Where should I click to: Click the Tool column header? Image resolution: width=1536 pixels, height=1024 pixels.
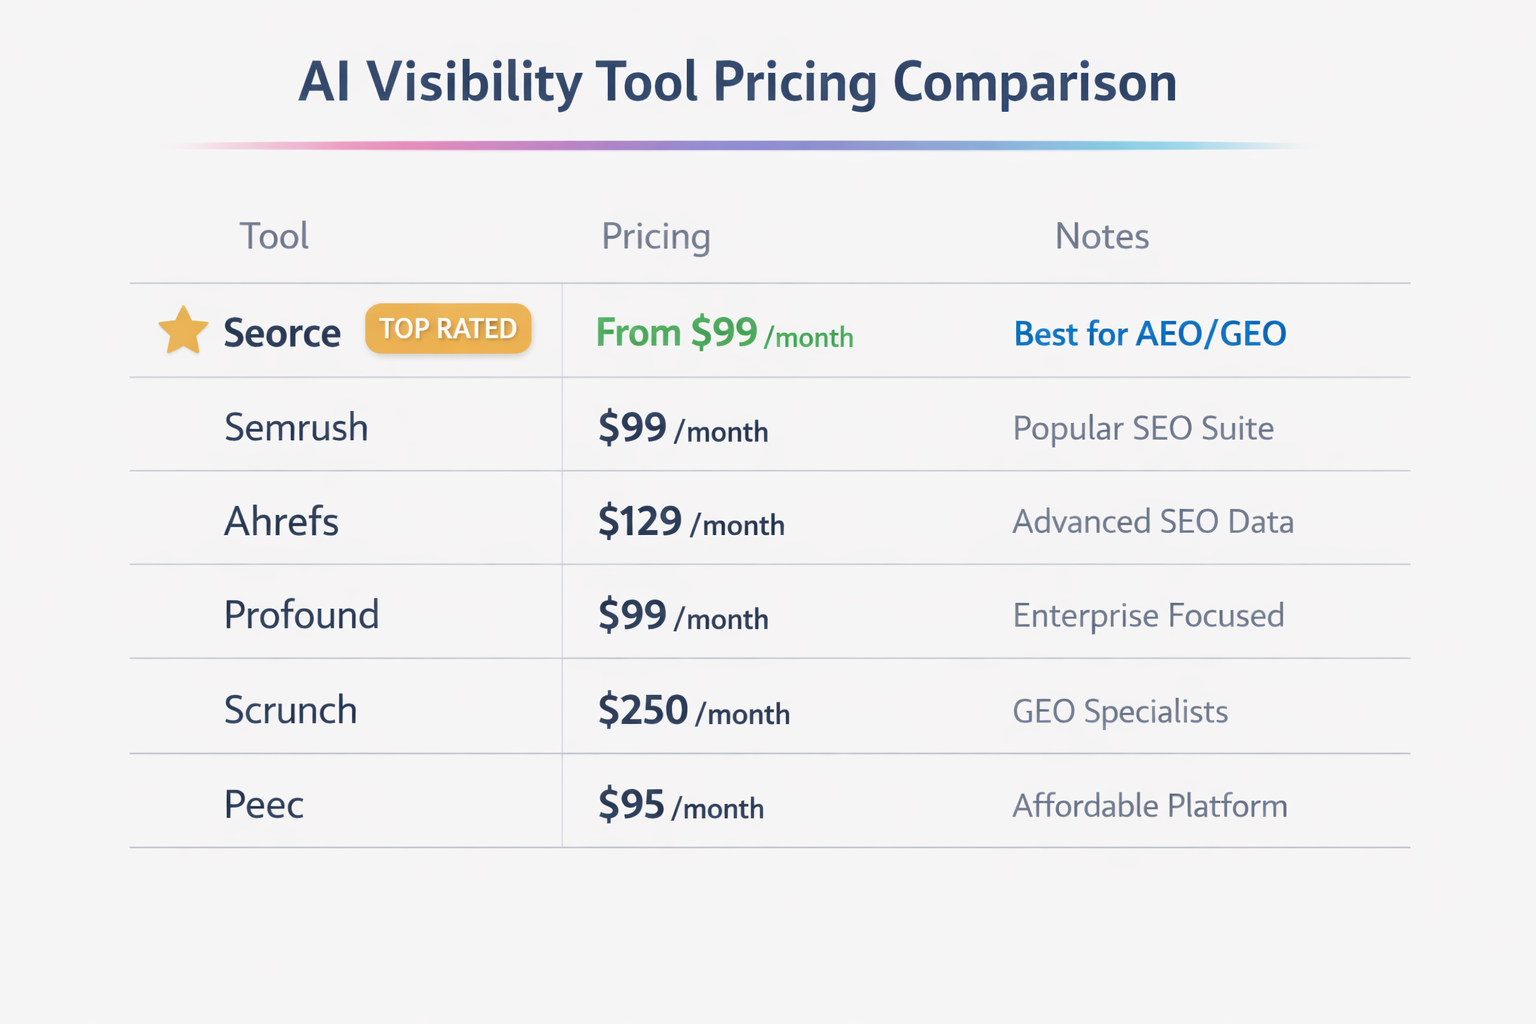click(x=274, y=236)
